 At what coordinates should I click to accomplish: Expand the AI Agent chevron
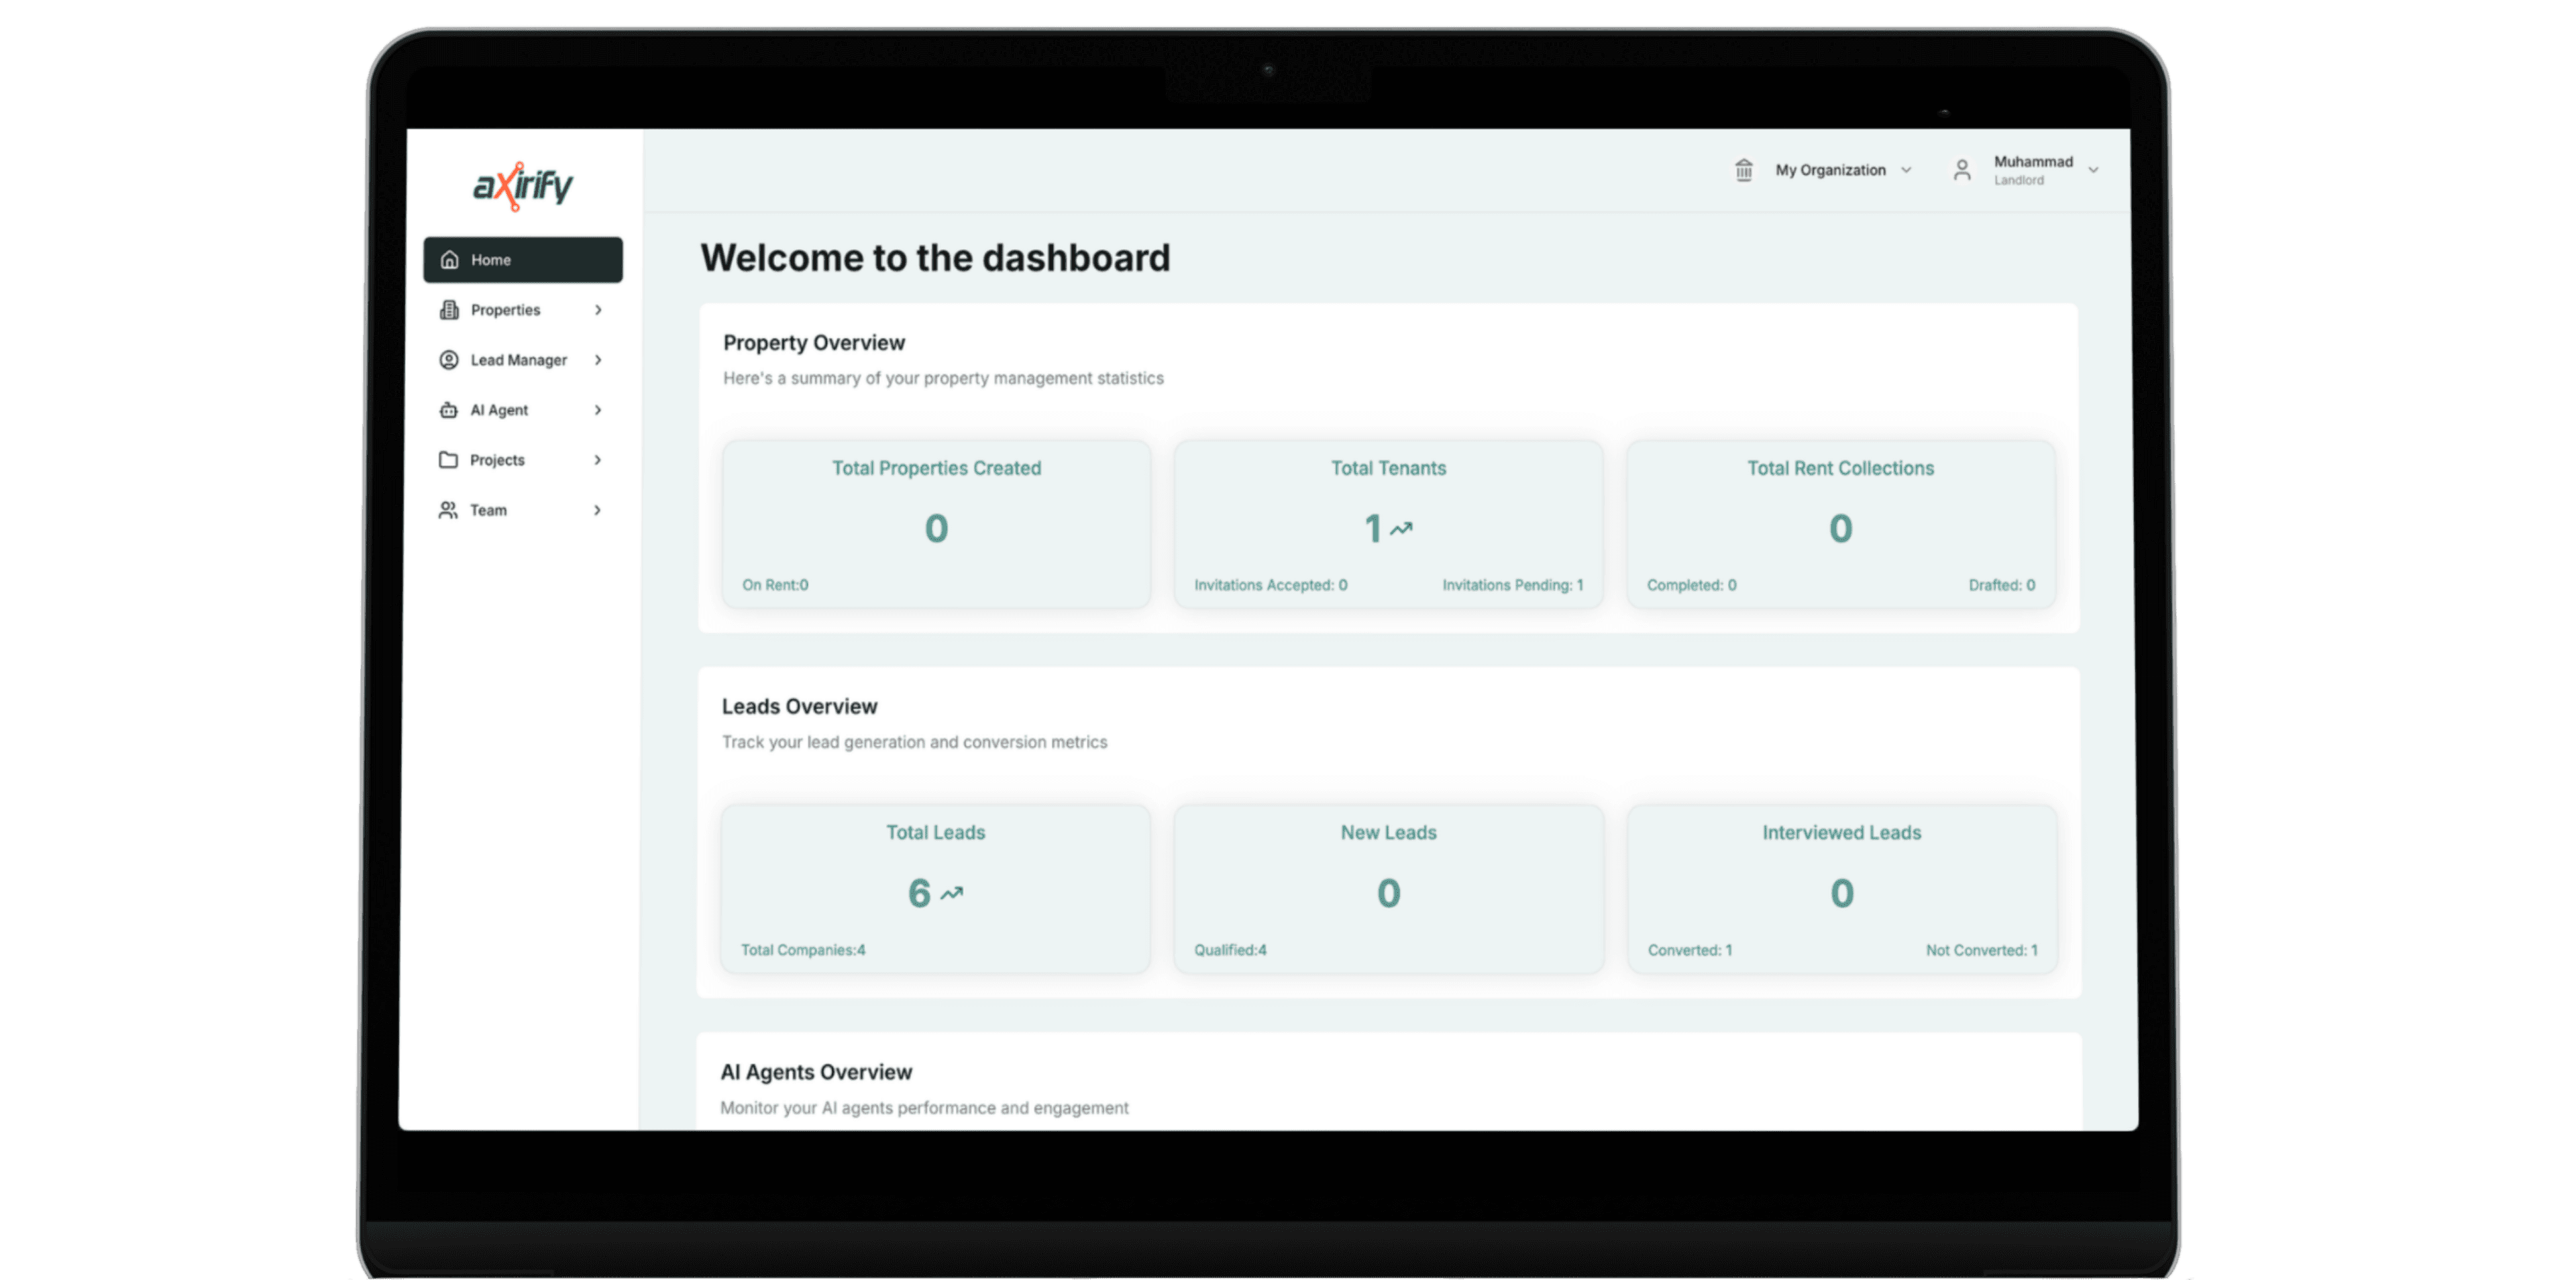598,410
